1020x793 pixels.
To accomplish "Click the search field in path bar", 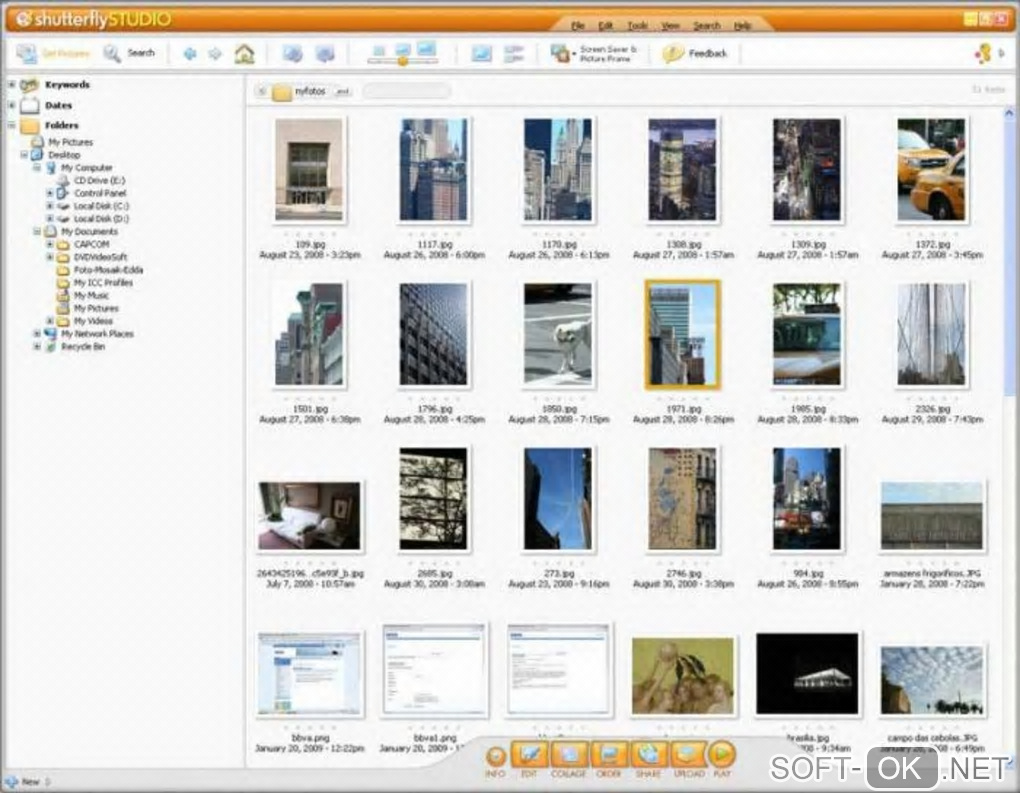I will [407, 92].
